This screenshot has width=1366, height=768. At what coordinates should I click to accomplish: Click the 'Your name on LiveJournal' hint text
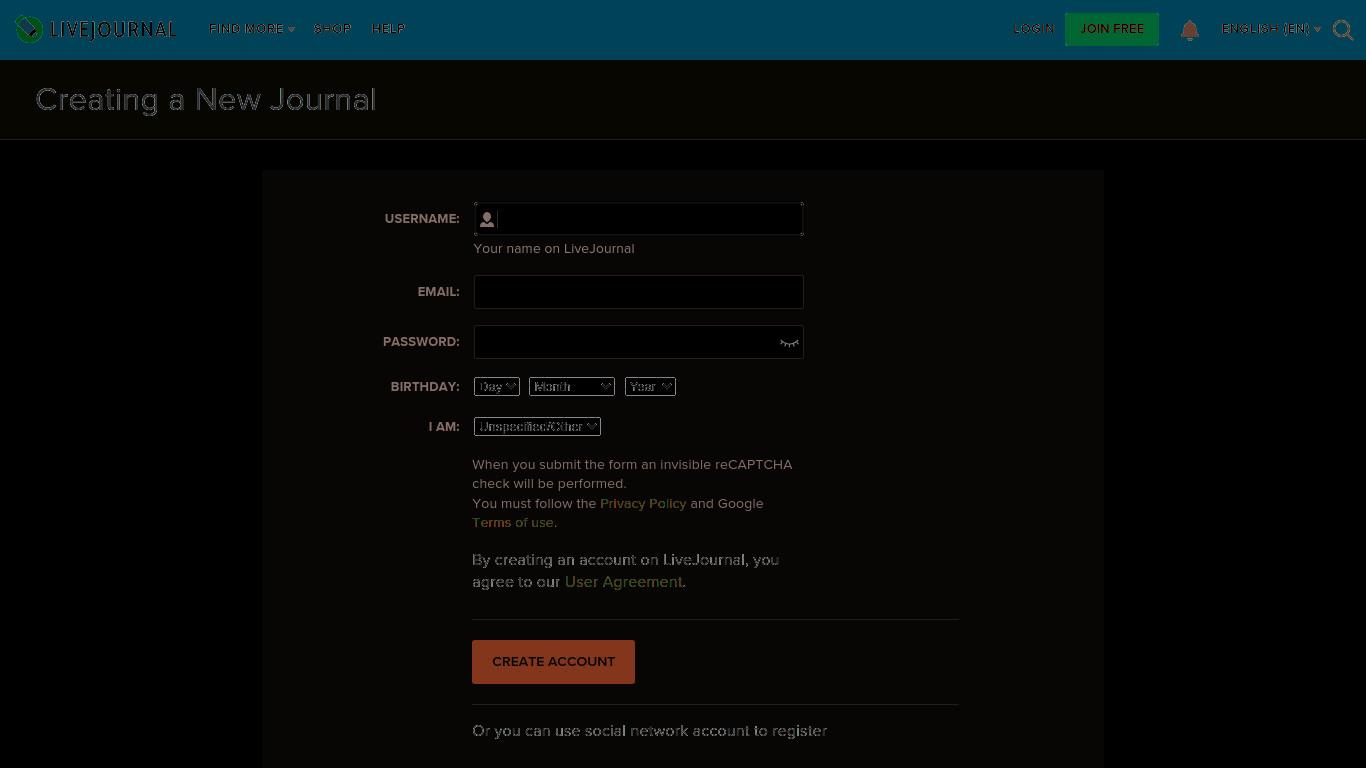tap(554, 249)
